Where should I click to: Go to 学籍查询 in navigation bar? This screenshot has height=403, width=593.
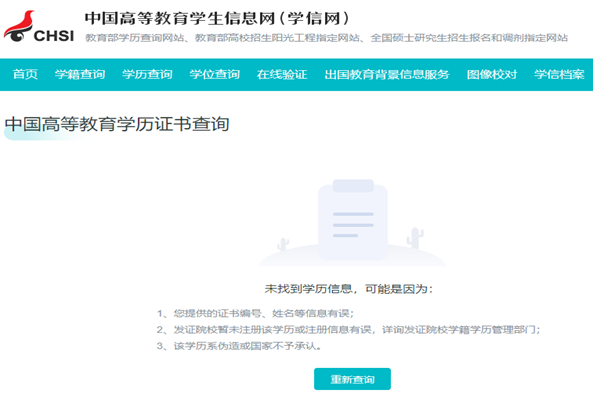(x=80, y=74)
